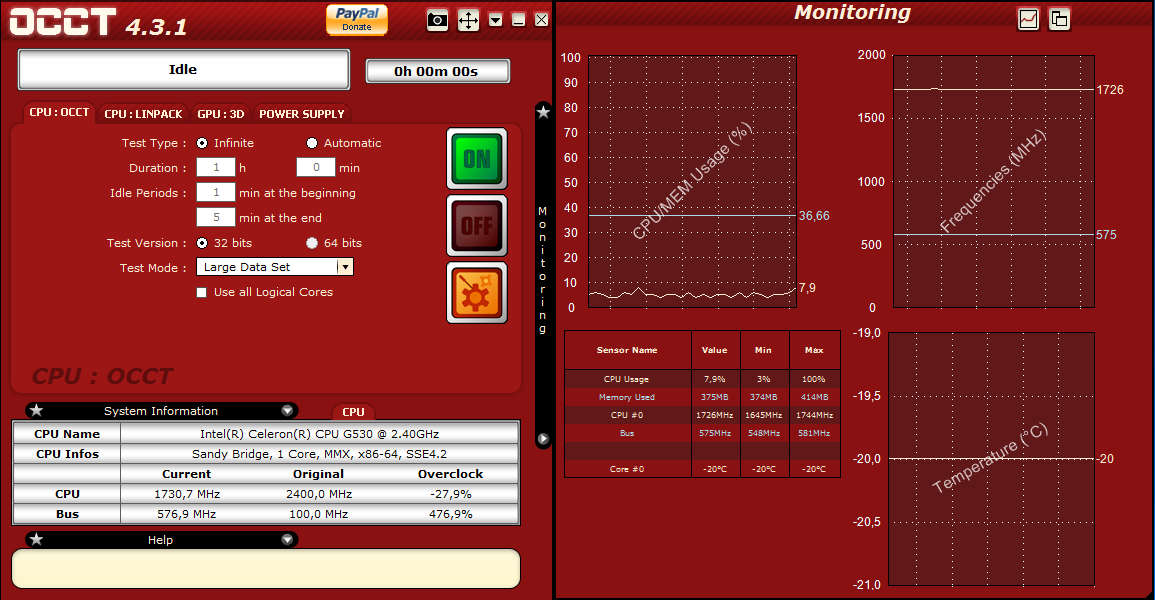Screen dimensions: 1155x600
Task: Click the -27,9% CPU overclock value
Action: click(x=451, y=494)
